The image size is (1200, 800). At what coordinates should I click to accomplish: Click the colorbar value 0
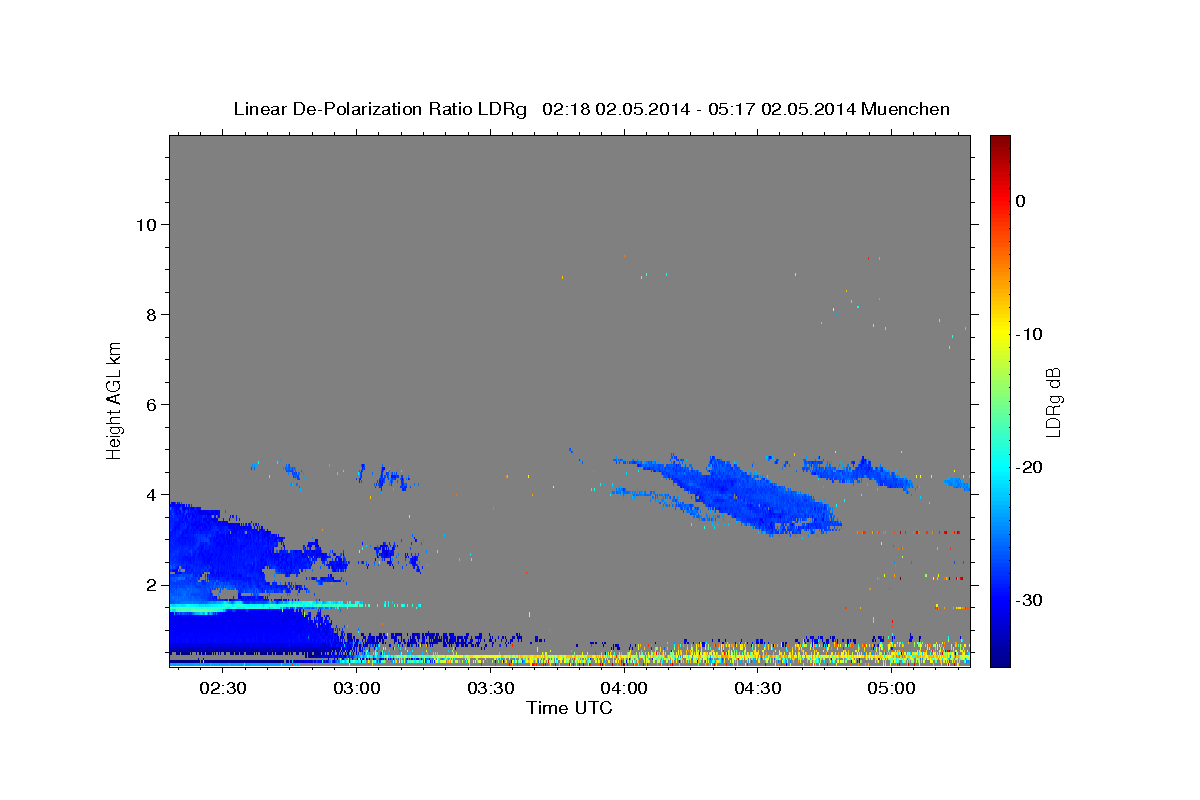click(x=1021, y=201)
